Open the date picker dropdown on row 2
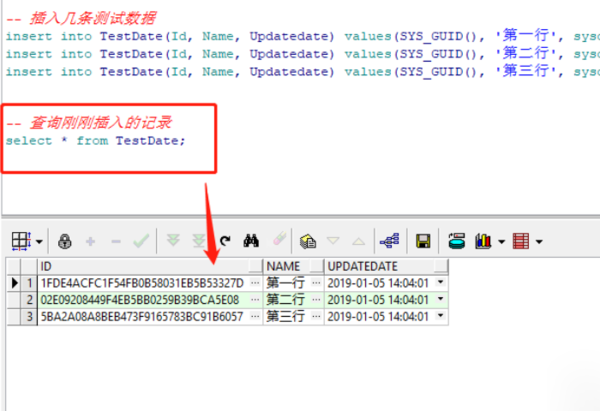600x411 pixels. tap(441, 299)
